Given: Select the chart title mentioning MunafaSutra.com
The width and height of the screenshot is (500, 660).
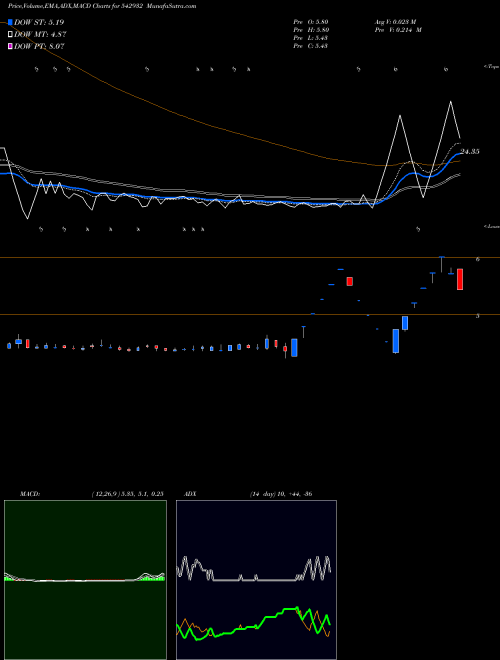Looking at the screenshot, I should point(102,6).
